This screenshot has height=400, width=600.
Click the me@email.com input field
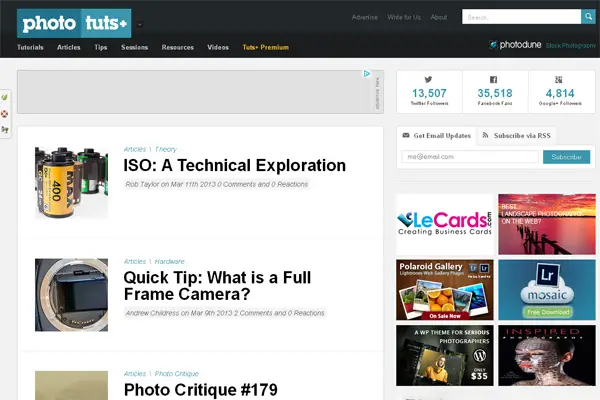click(x=470, y=157)
